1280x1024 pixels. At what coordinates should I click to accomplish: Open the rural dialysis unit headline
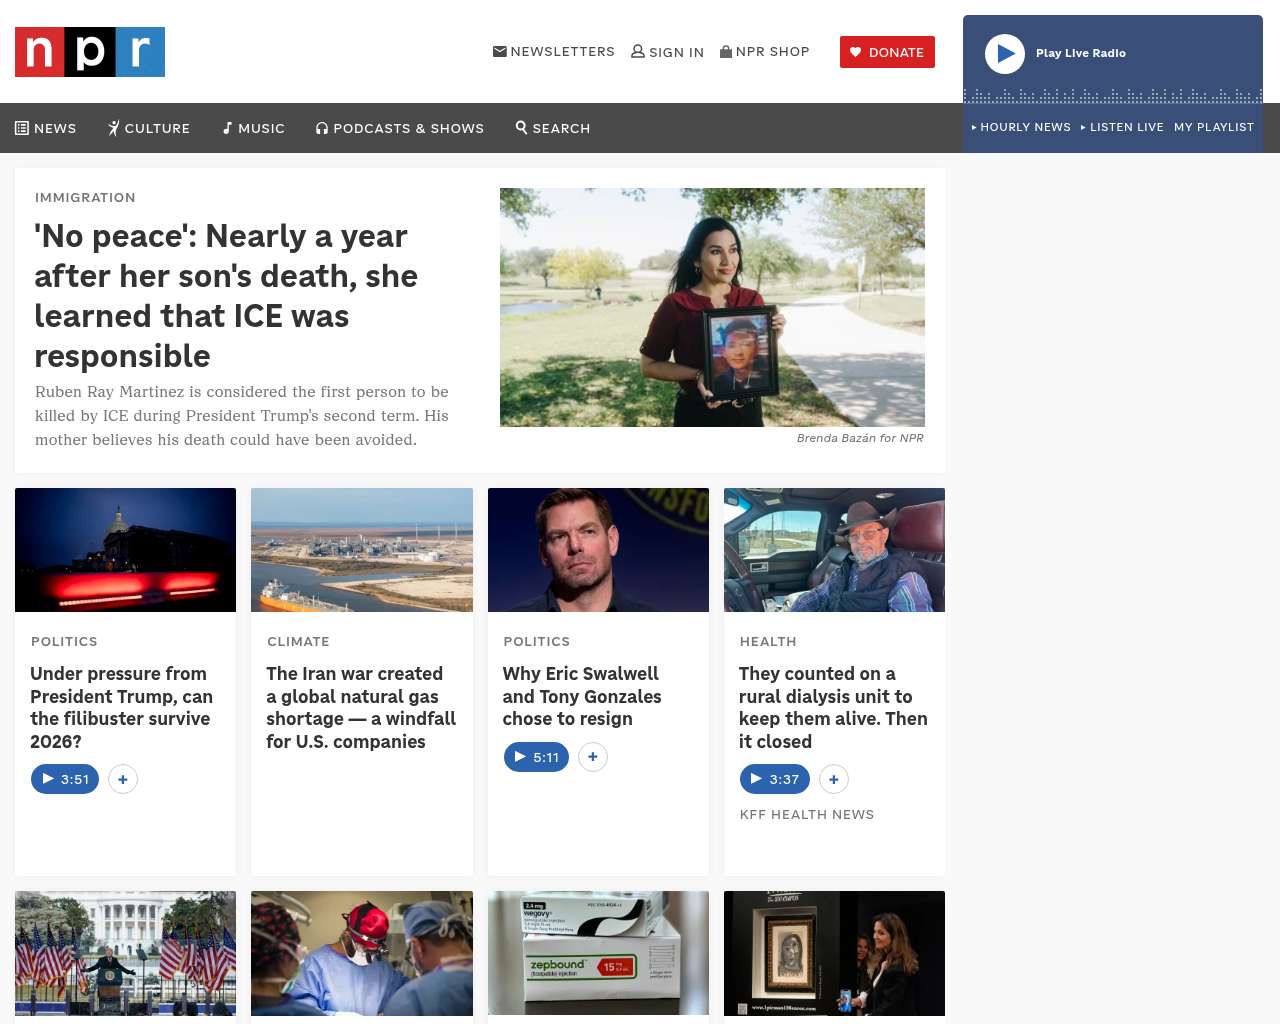click(x=833, y=707)
